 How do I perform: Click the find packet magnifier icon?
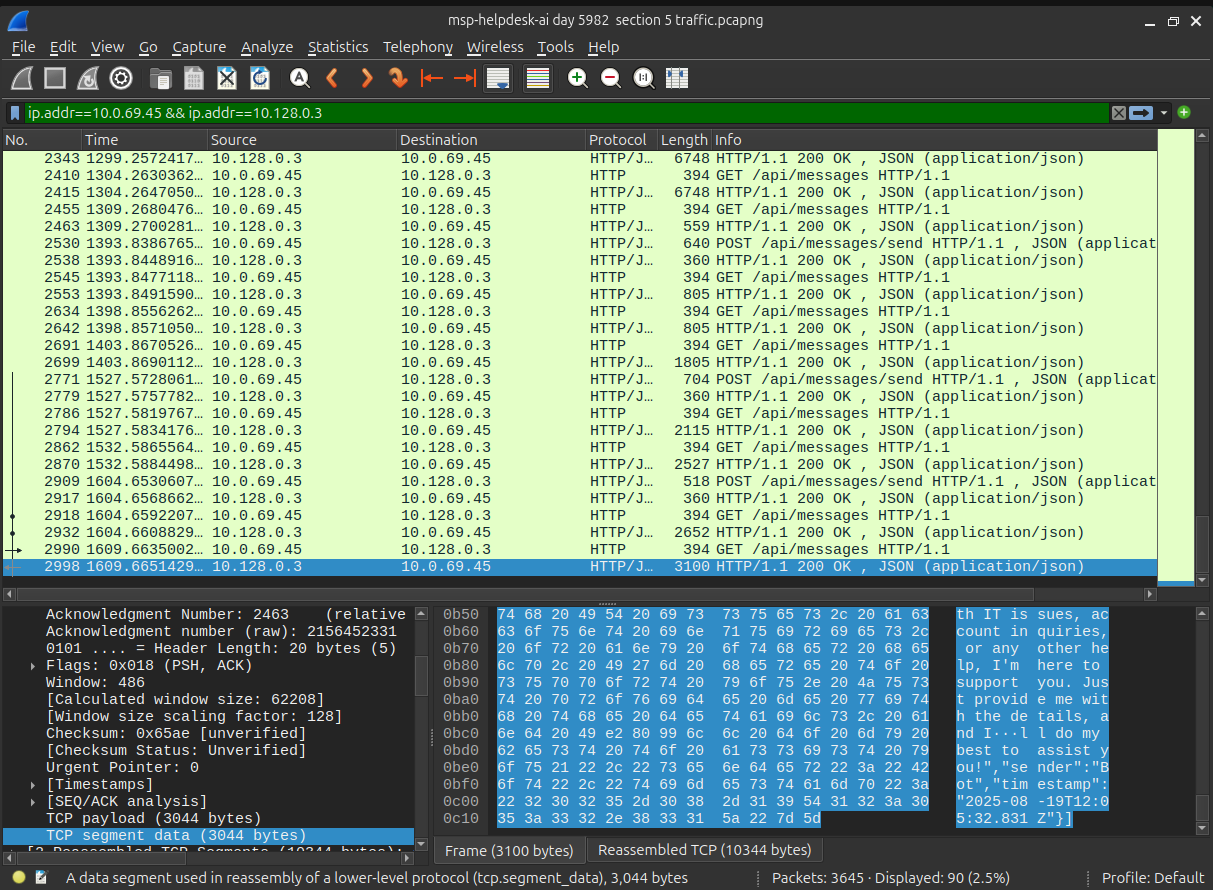point(299,78)
